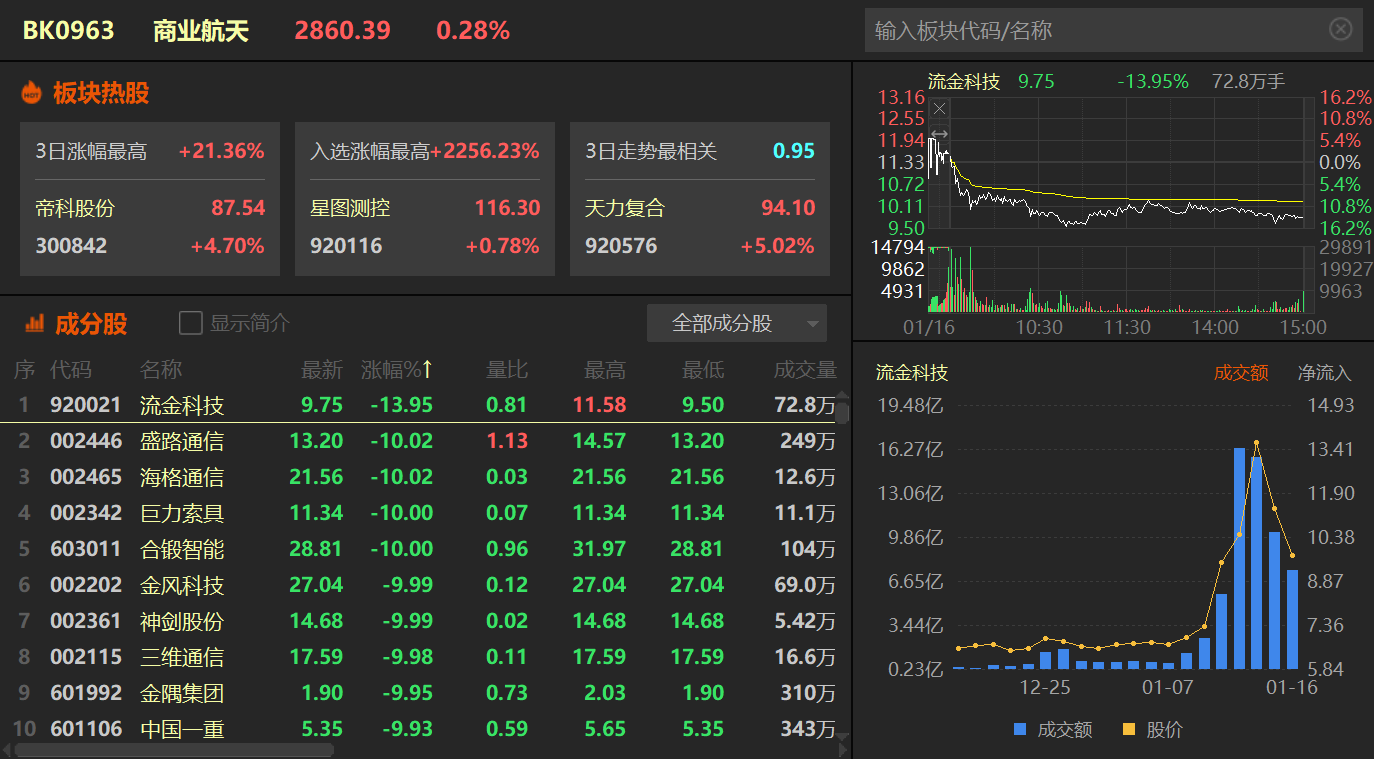Click the scroll-down arrow of the stock list
The width and height of the screenshot is (1374, 759).
coord(842,737)
